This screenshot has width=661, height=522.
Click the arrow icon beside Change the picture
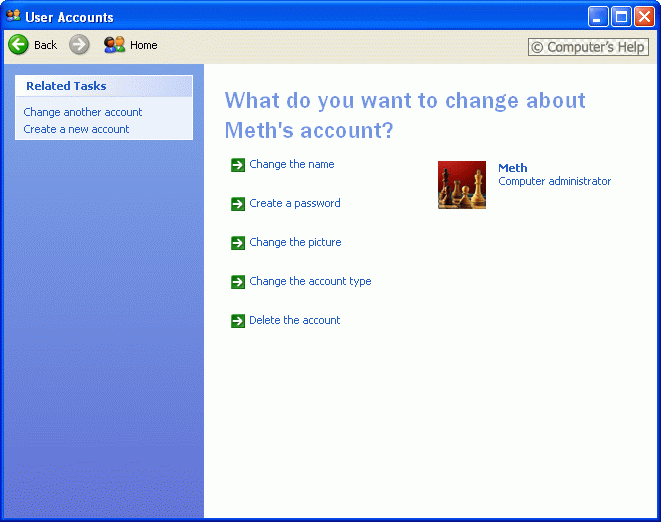[238, 243]
